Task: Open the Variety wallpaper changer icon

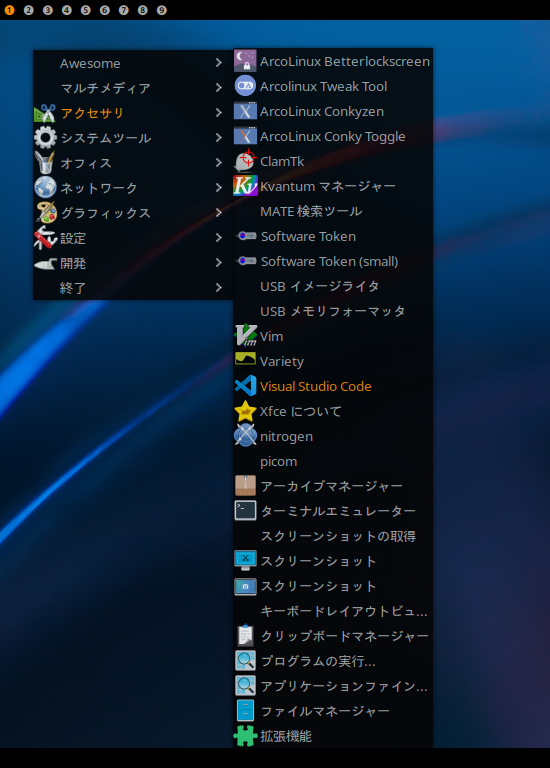Action: point(245,360)
